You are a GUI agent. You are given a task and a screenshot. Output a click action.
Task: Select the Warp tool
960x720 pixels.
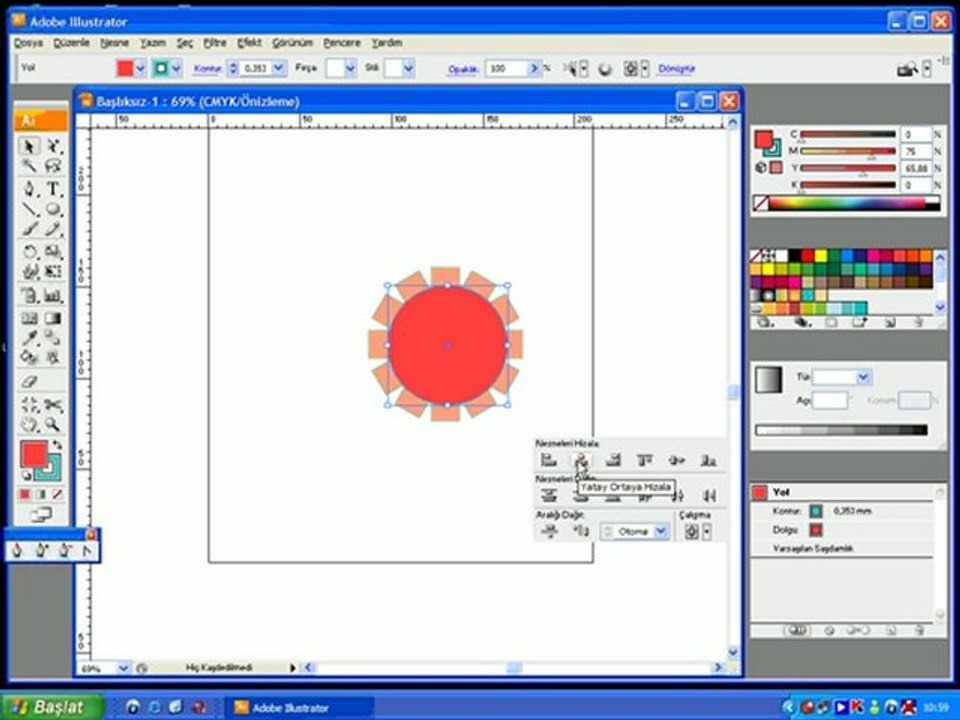(28, 271)
